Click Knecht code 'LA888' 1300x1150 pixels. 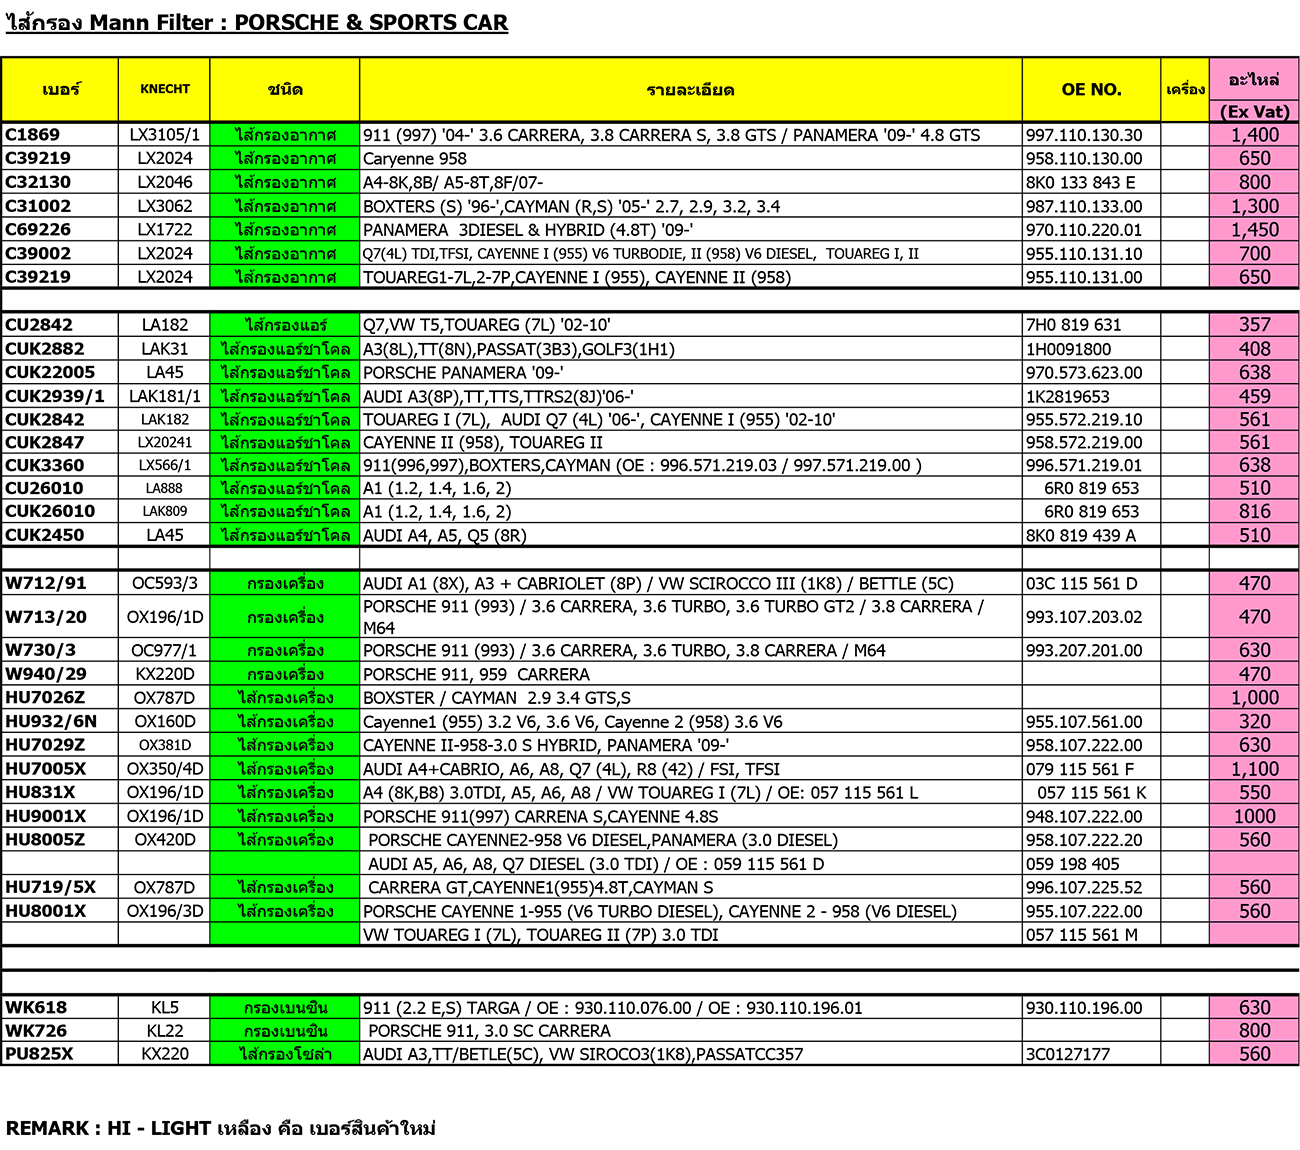pos(165,488)
